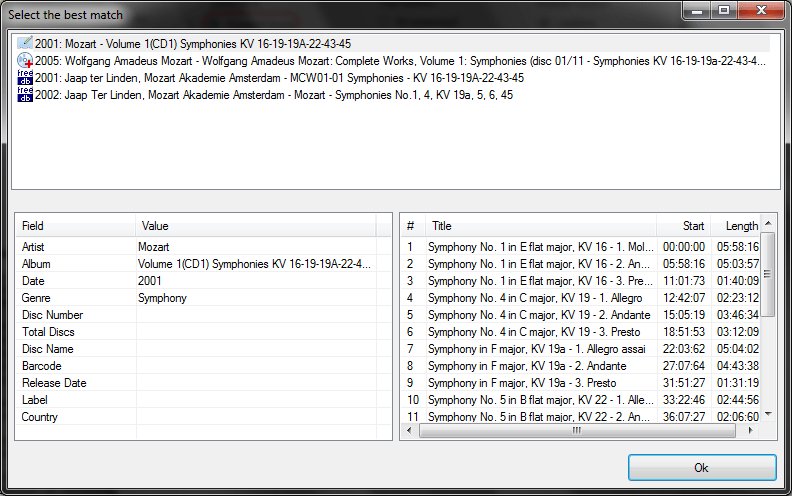Click the Ok button
Image resolution: width=792 pixels, height=496 pixels.
702,468
